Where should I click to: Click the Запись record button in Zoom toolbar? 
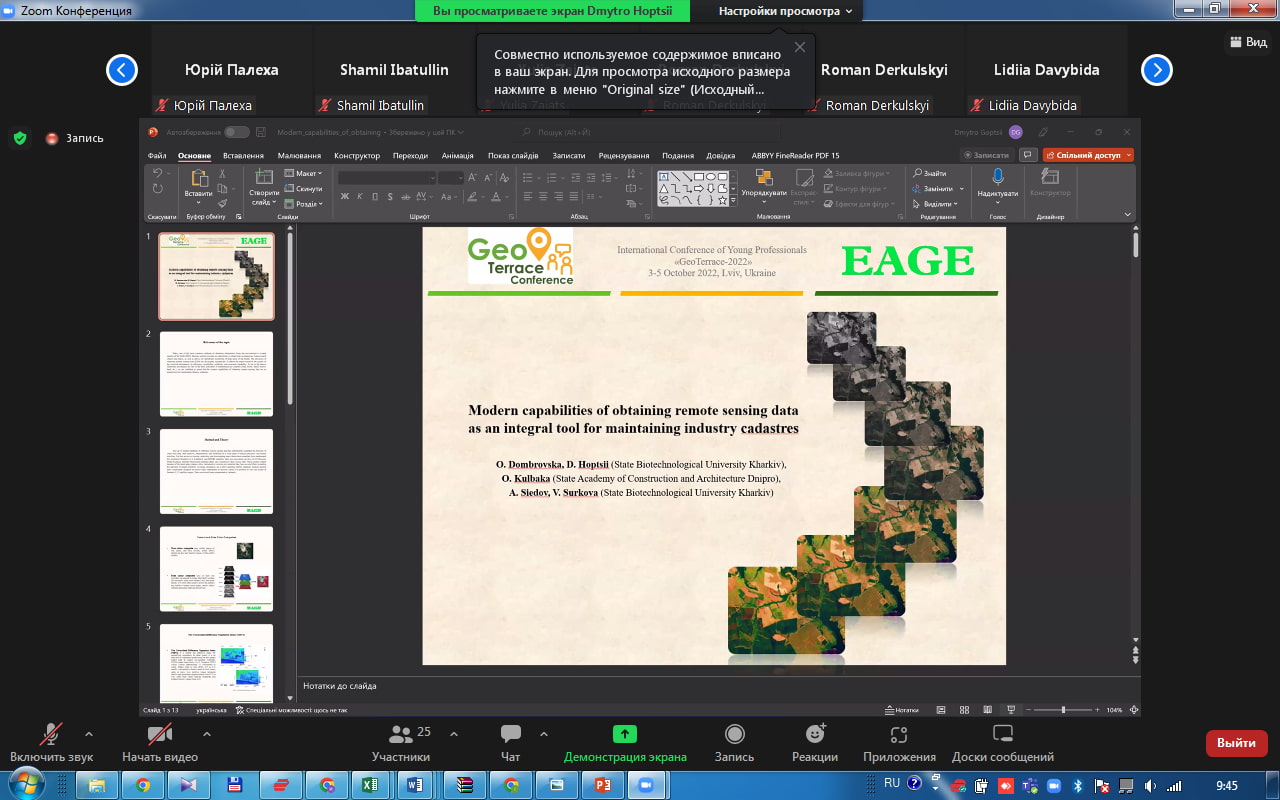(735, 745)
